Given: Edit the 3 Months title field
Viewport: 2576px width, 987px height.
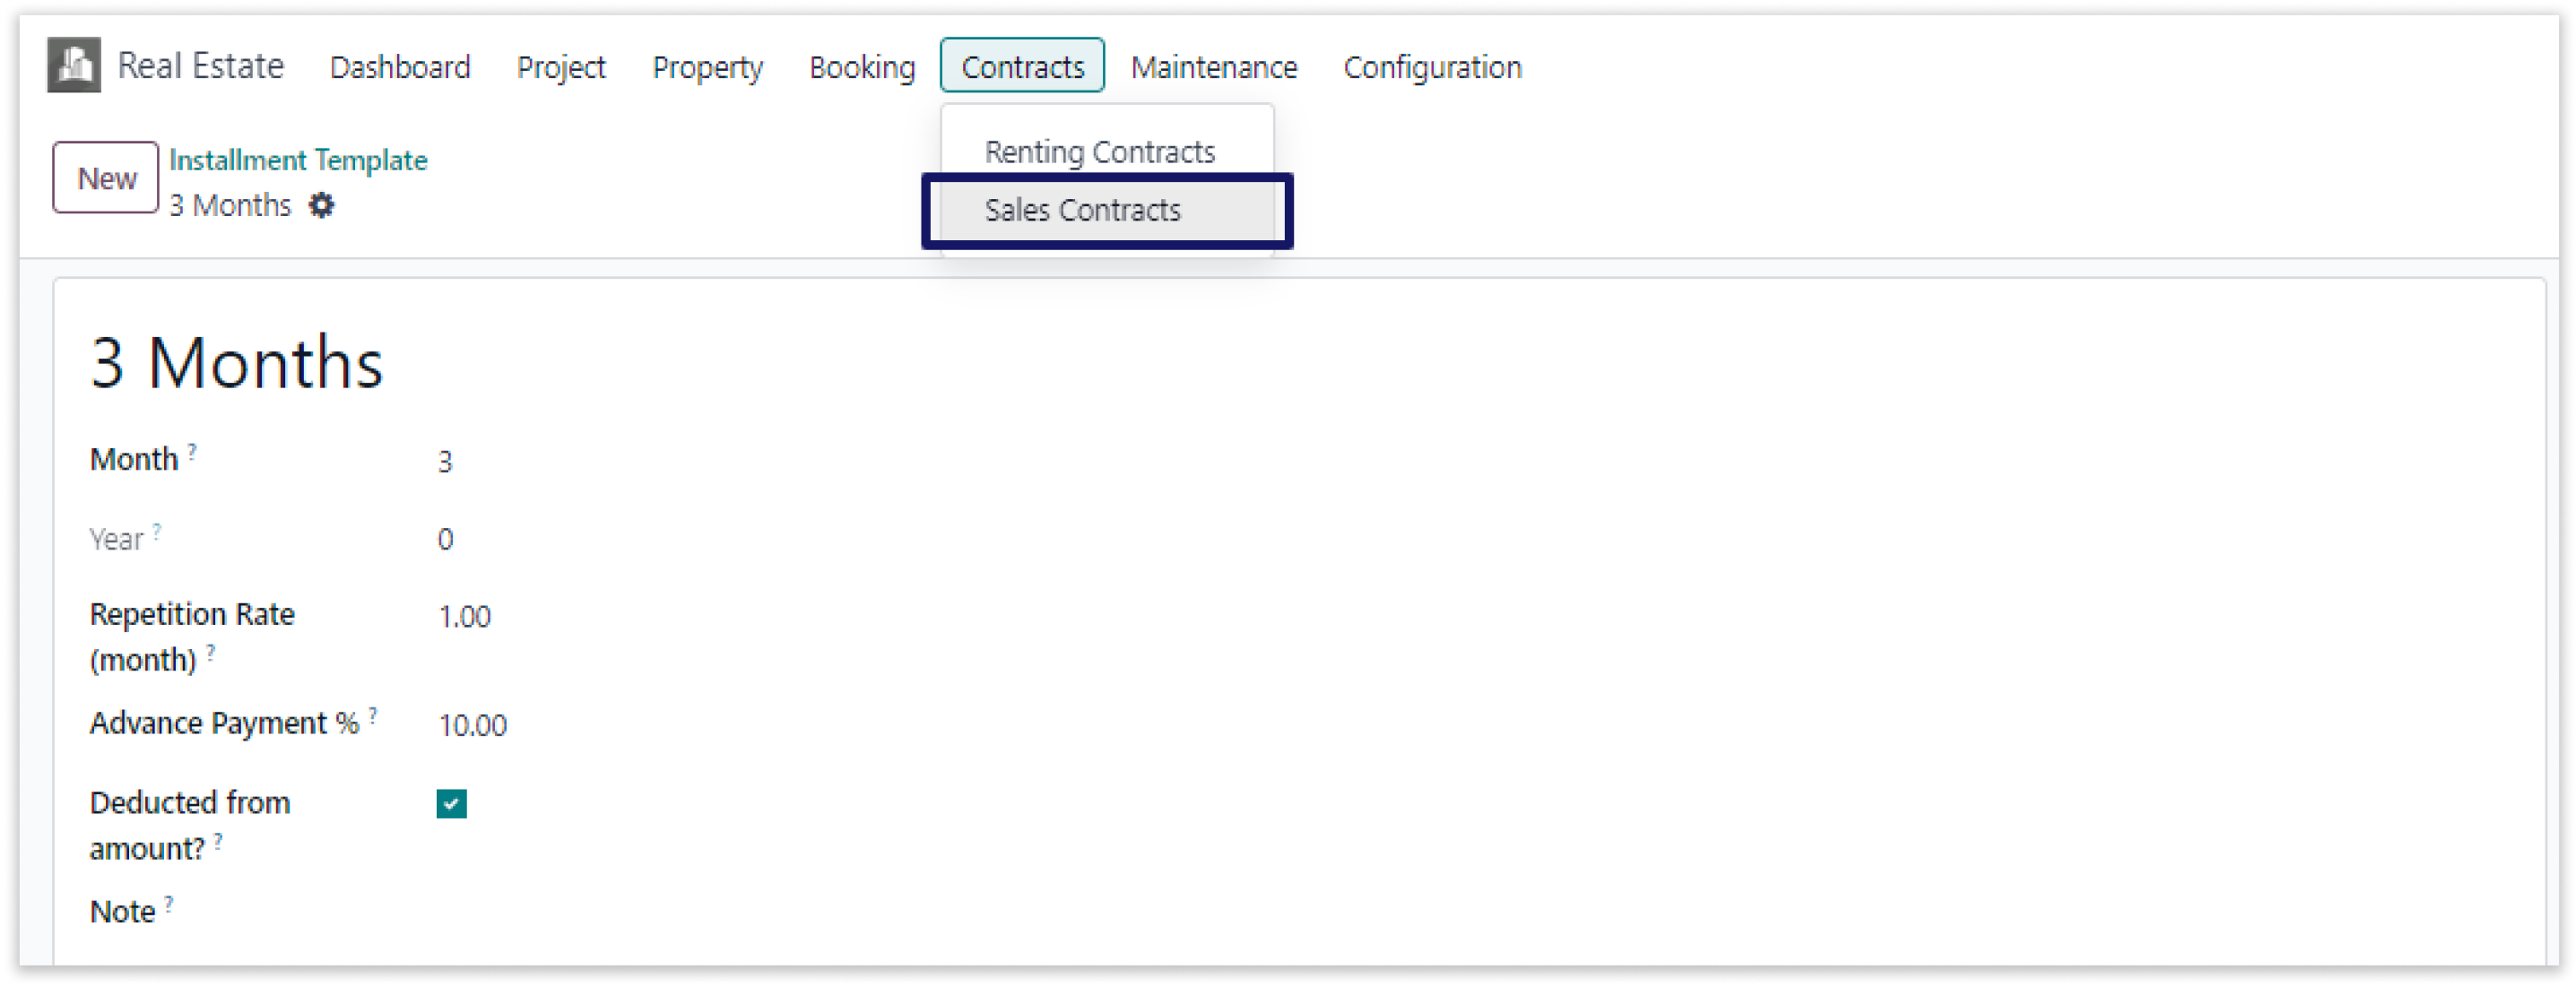Looking at the screenshot, I should click(237, 362).
